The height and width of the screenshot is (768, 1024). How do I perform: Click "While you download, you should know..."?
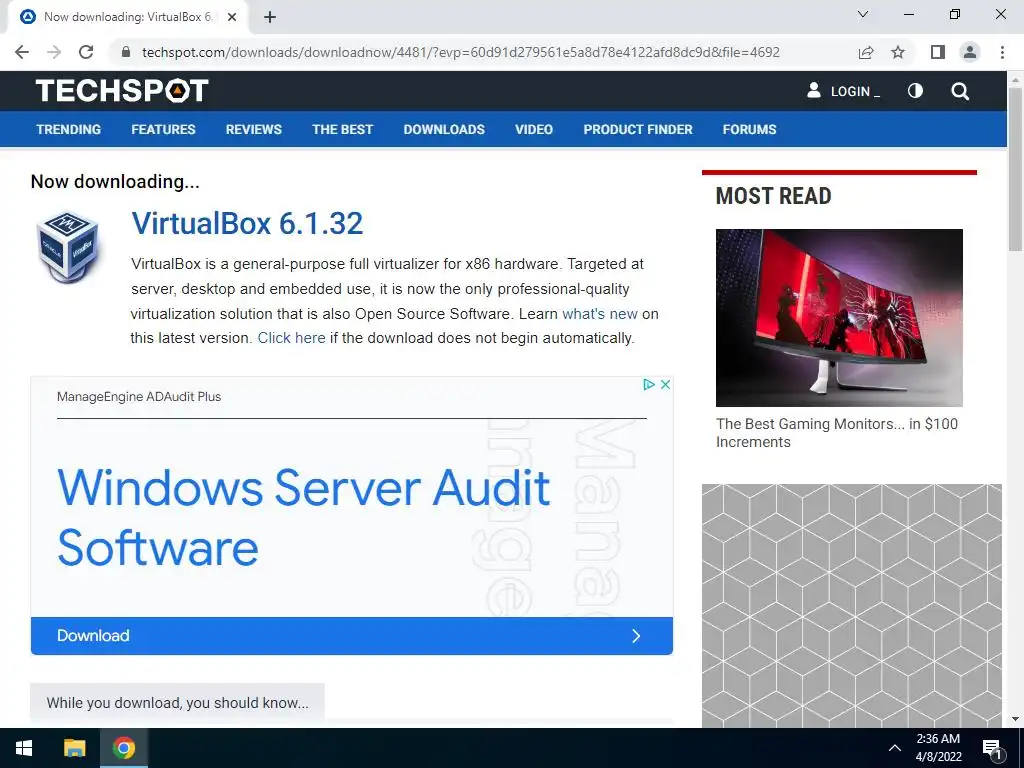(177, 703)
